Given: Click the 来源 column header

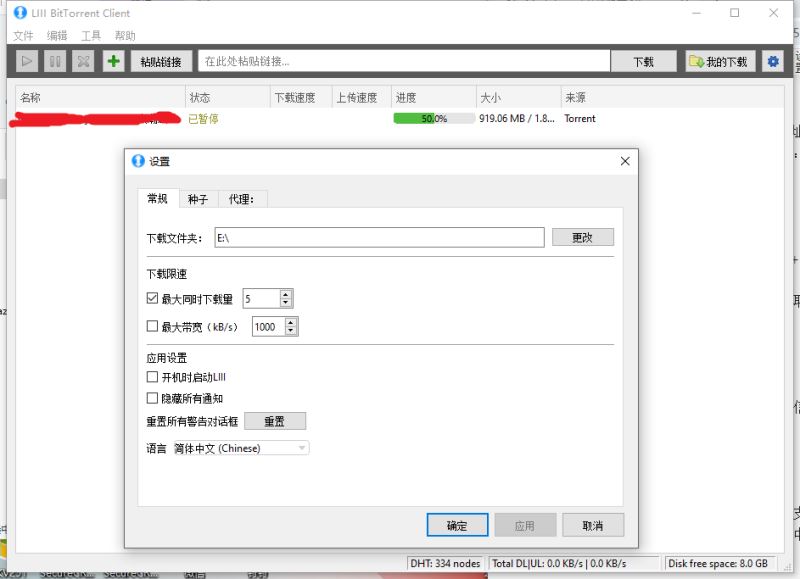Looking at the screenshot, I should tap(672, 97).
